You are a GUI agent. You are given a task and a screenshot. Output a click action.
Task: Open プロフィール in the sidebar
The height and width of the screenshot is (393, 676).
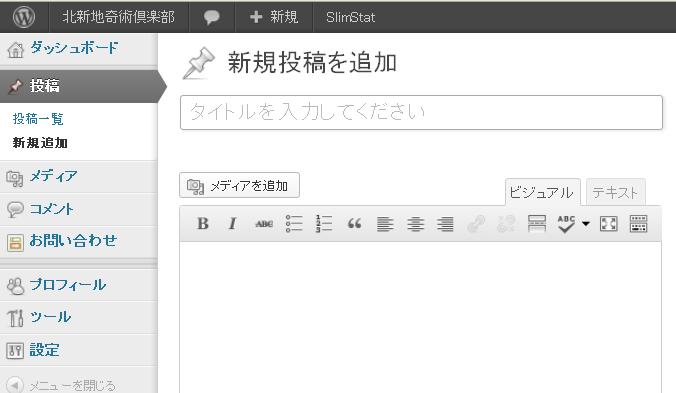[x=68, y=284]
